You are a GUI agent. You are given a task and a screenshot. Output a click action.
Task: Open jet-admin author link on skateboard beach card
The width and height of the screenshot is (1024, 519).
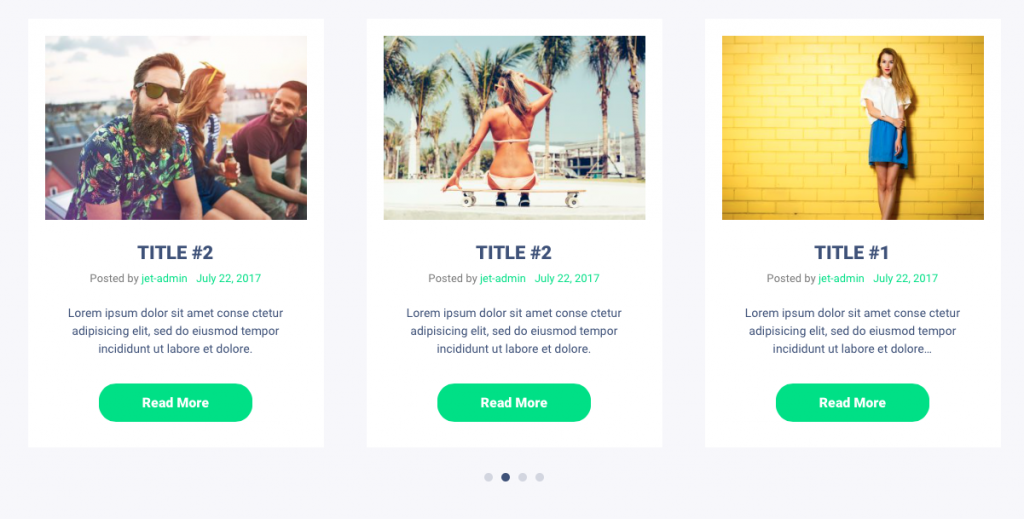point(503,279)
